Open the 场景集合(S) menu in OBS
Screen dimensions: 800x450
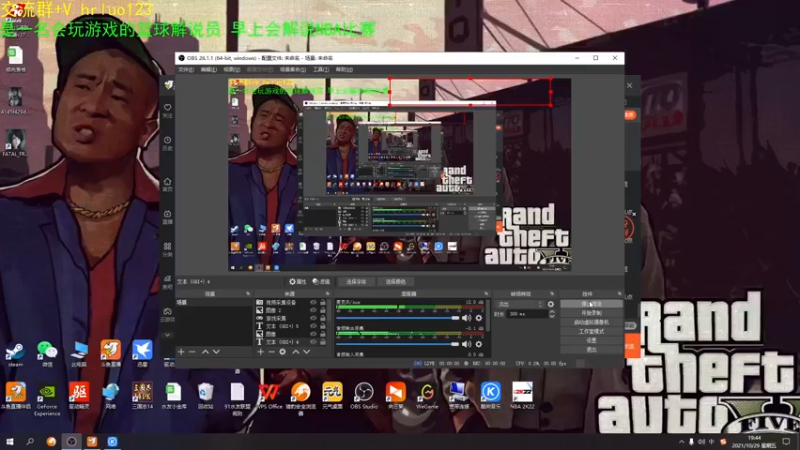(293, 69)
